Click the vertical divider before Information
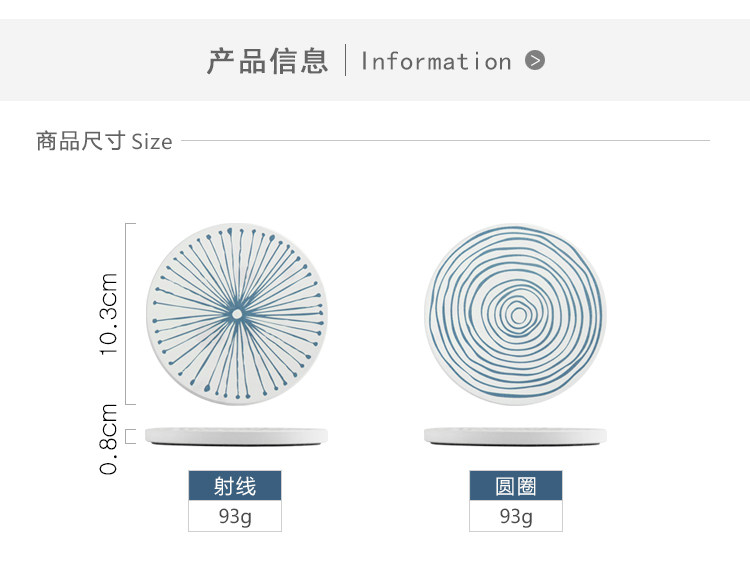The image size is (750, 565). (345, 60)
